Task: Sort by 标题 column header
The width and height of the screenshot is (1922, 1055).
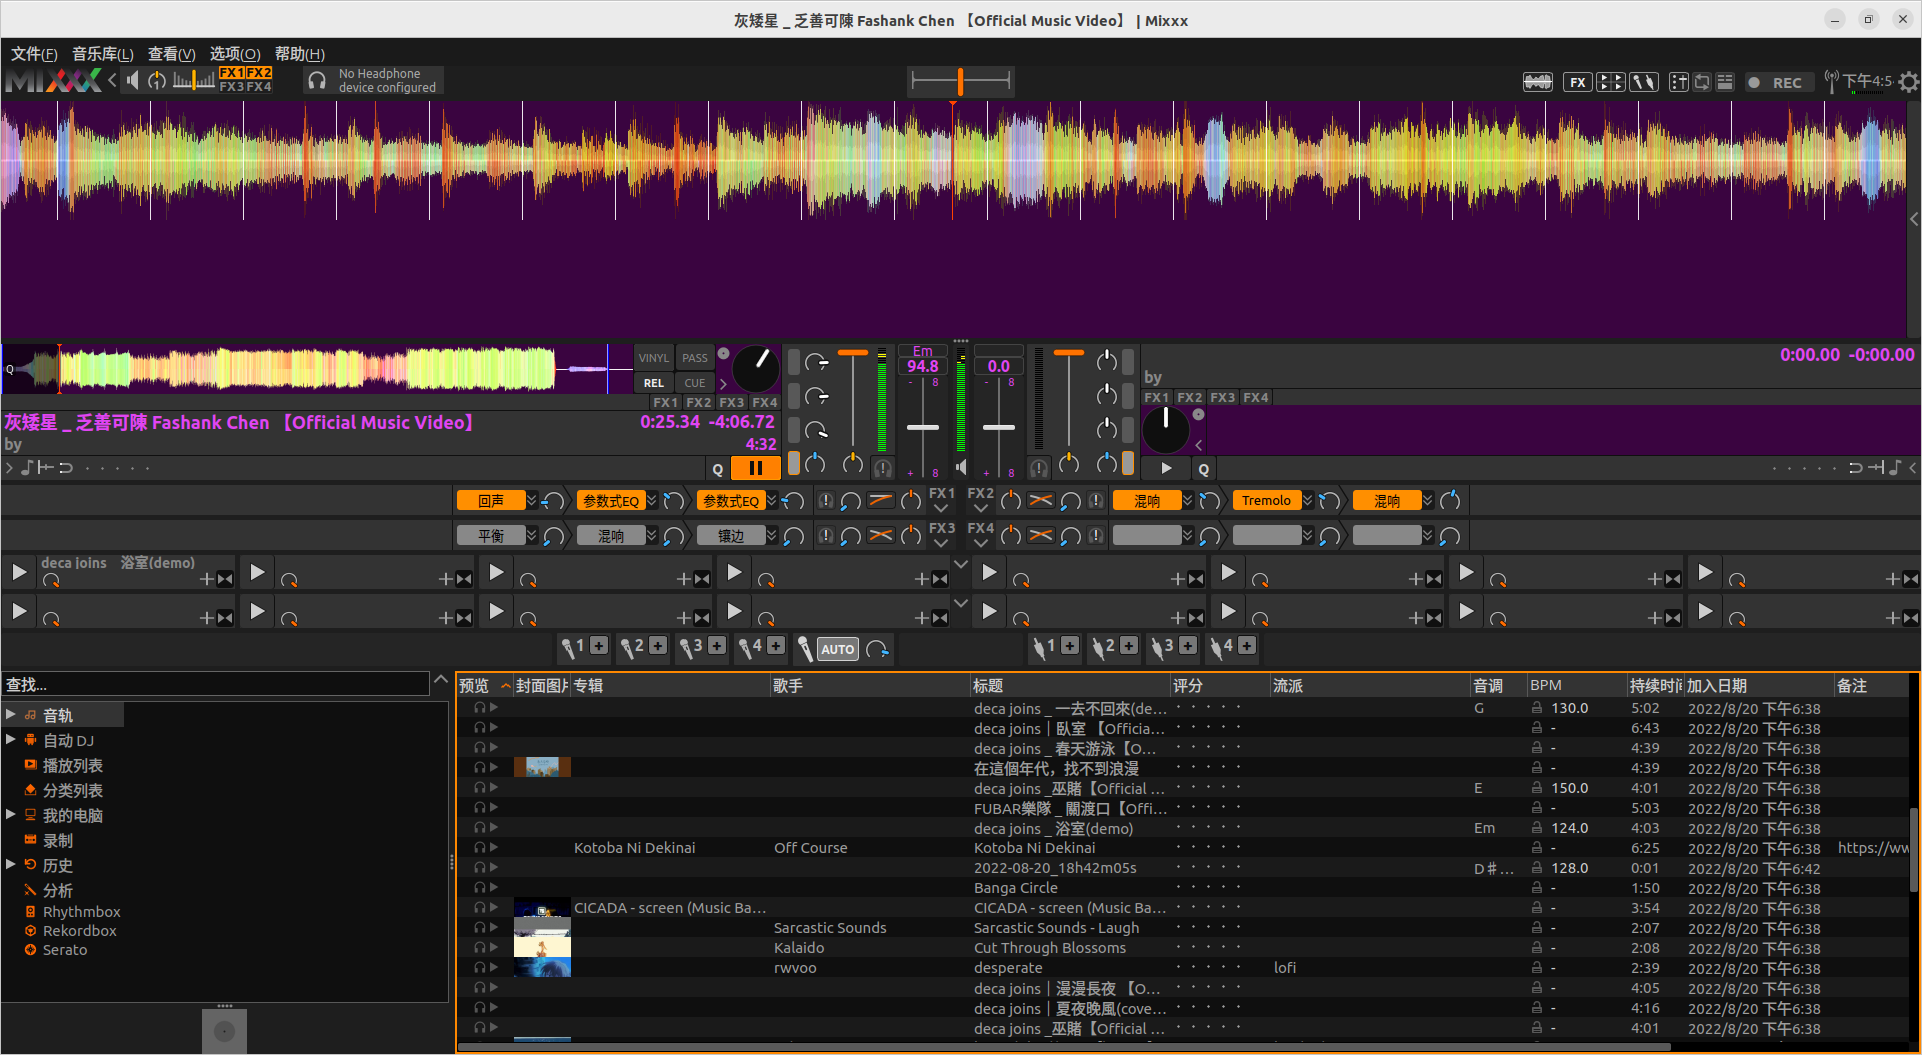Action: tap(1070, 685)
